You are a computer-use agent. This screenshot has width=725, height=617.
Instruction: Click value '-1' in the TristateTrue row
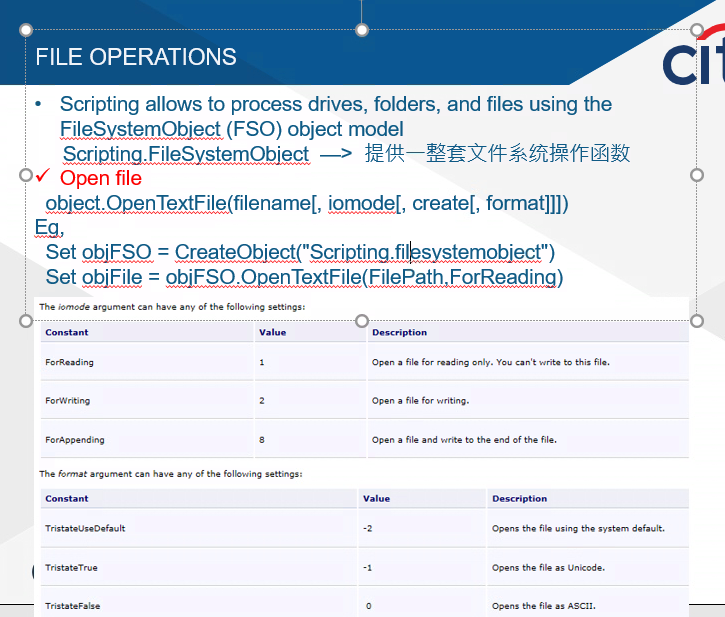[x=368, y=568]
